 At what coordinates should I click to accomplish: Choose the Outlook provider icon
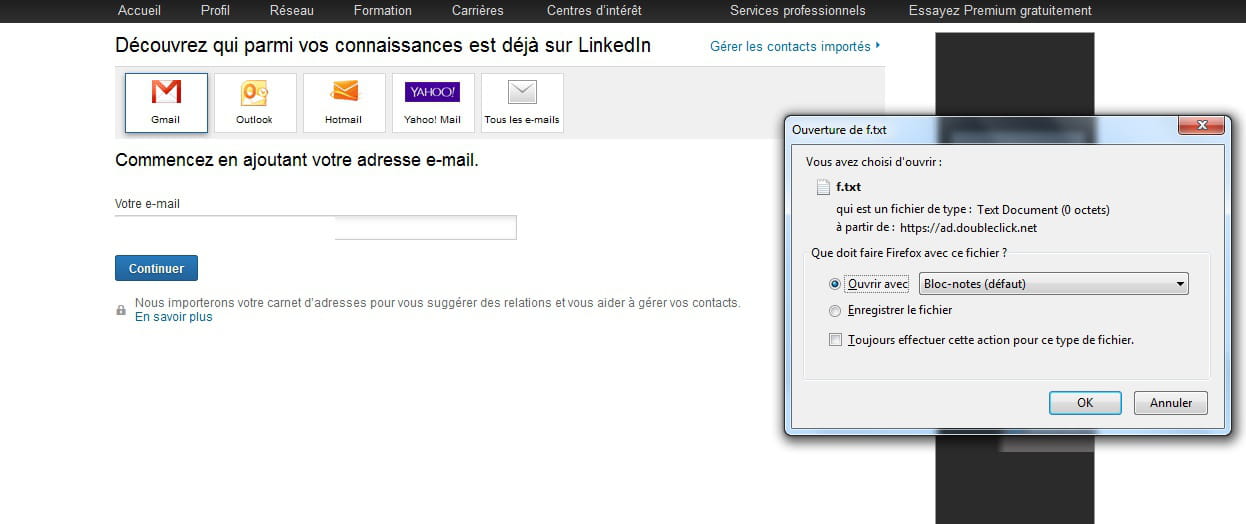tap(254, 93)
